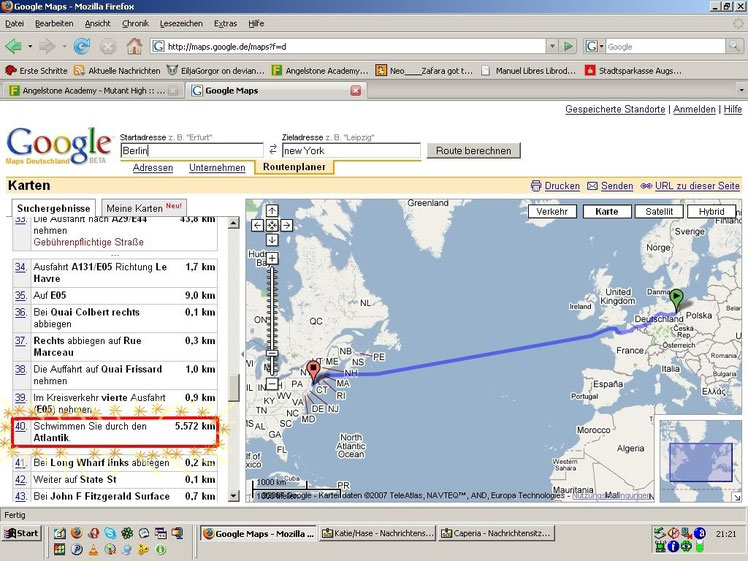Pan the map right with the right arrow
This screenshot has width=748, height=561.
(x=286, y=225)
